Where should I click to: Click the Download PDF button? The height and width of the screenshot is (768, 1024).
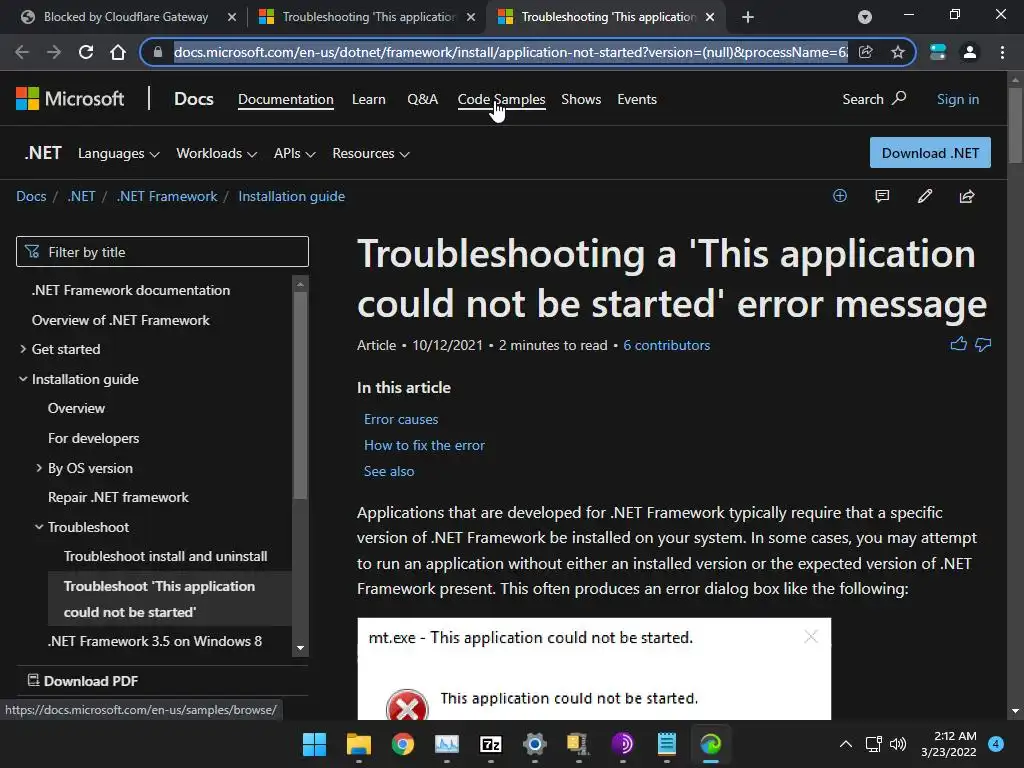point(83,681)
